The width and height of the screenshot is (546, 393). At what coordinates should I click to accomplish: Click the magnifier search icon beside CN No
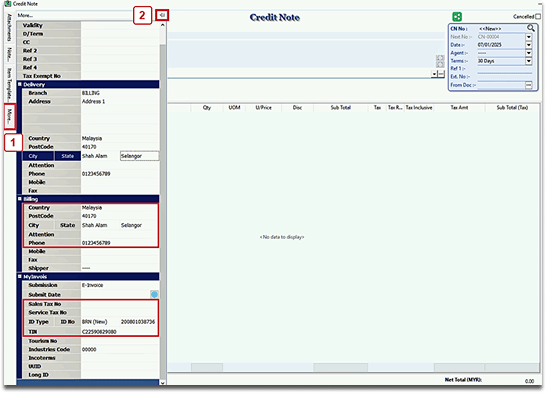click(531, 28)
